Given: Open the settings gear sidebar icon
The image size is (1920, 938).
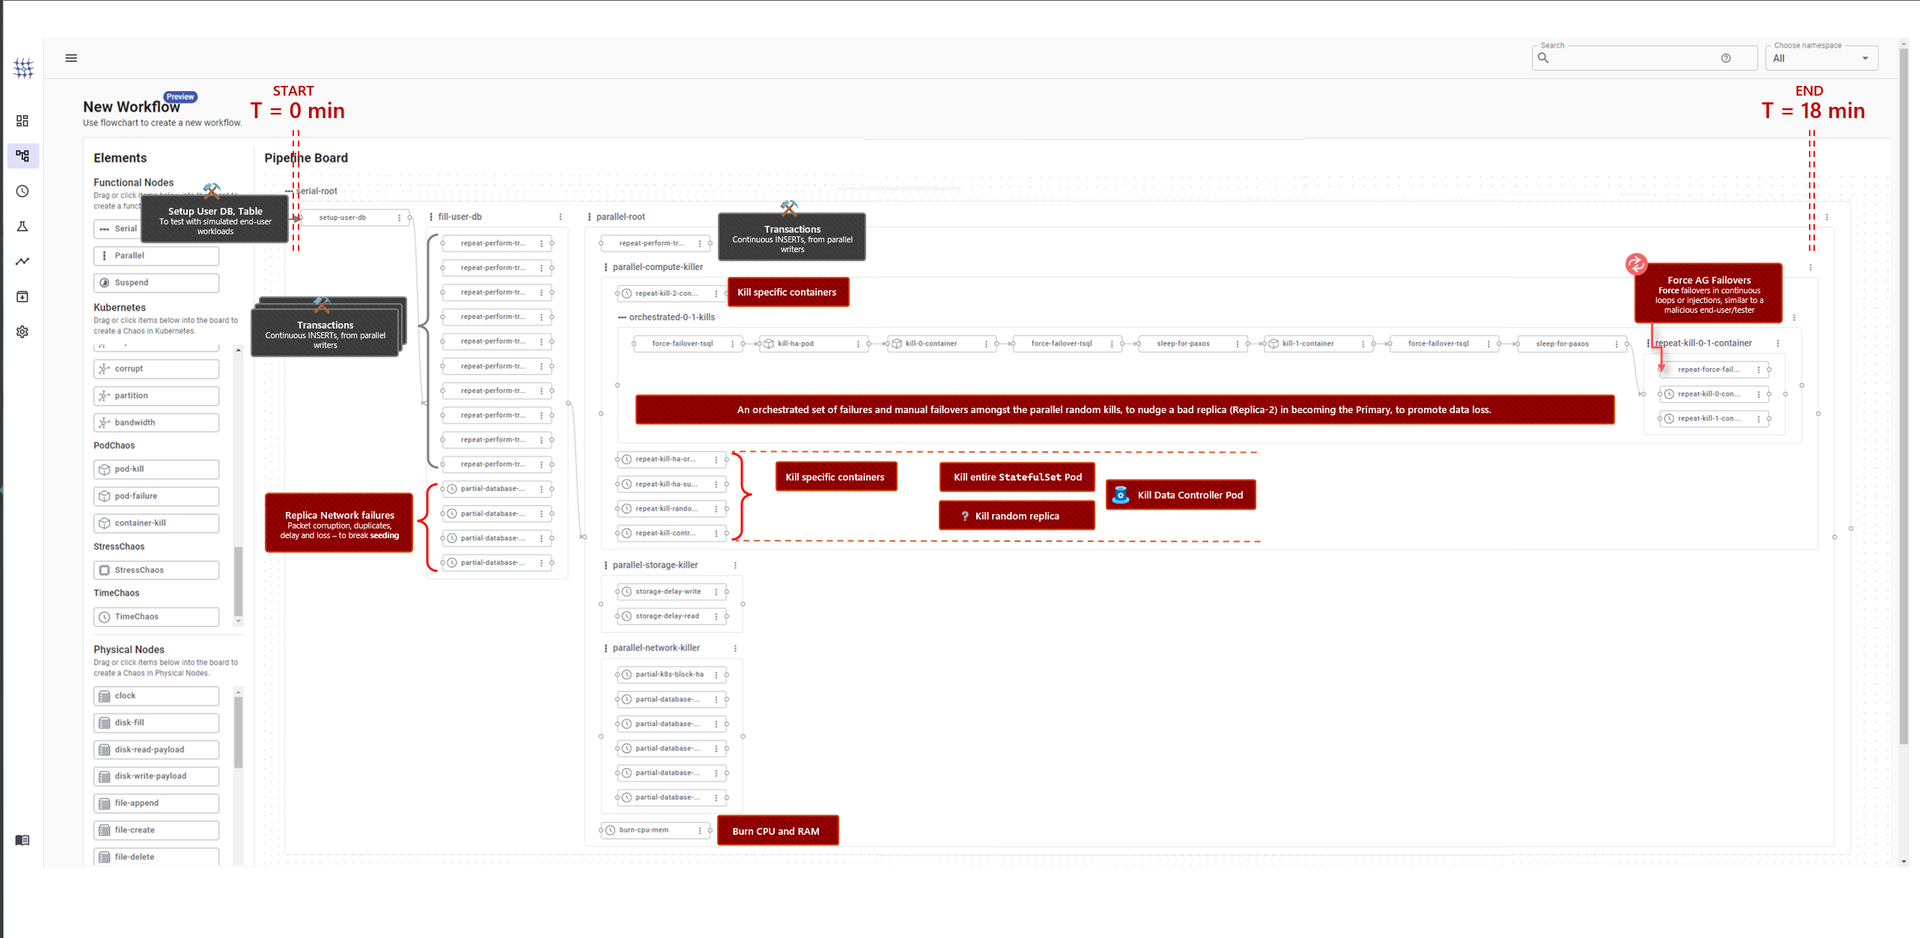Looking at the screenshot, I should (22, 332).
